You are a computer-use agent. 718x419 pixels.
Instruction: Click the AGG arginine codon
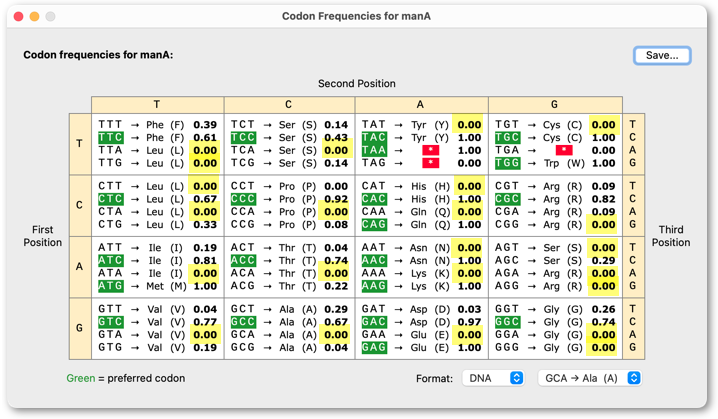[507, 286]
